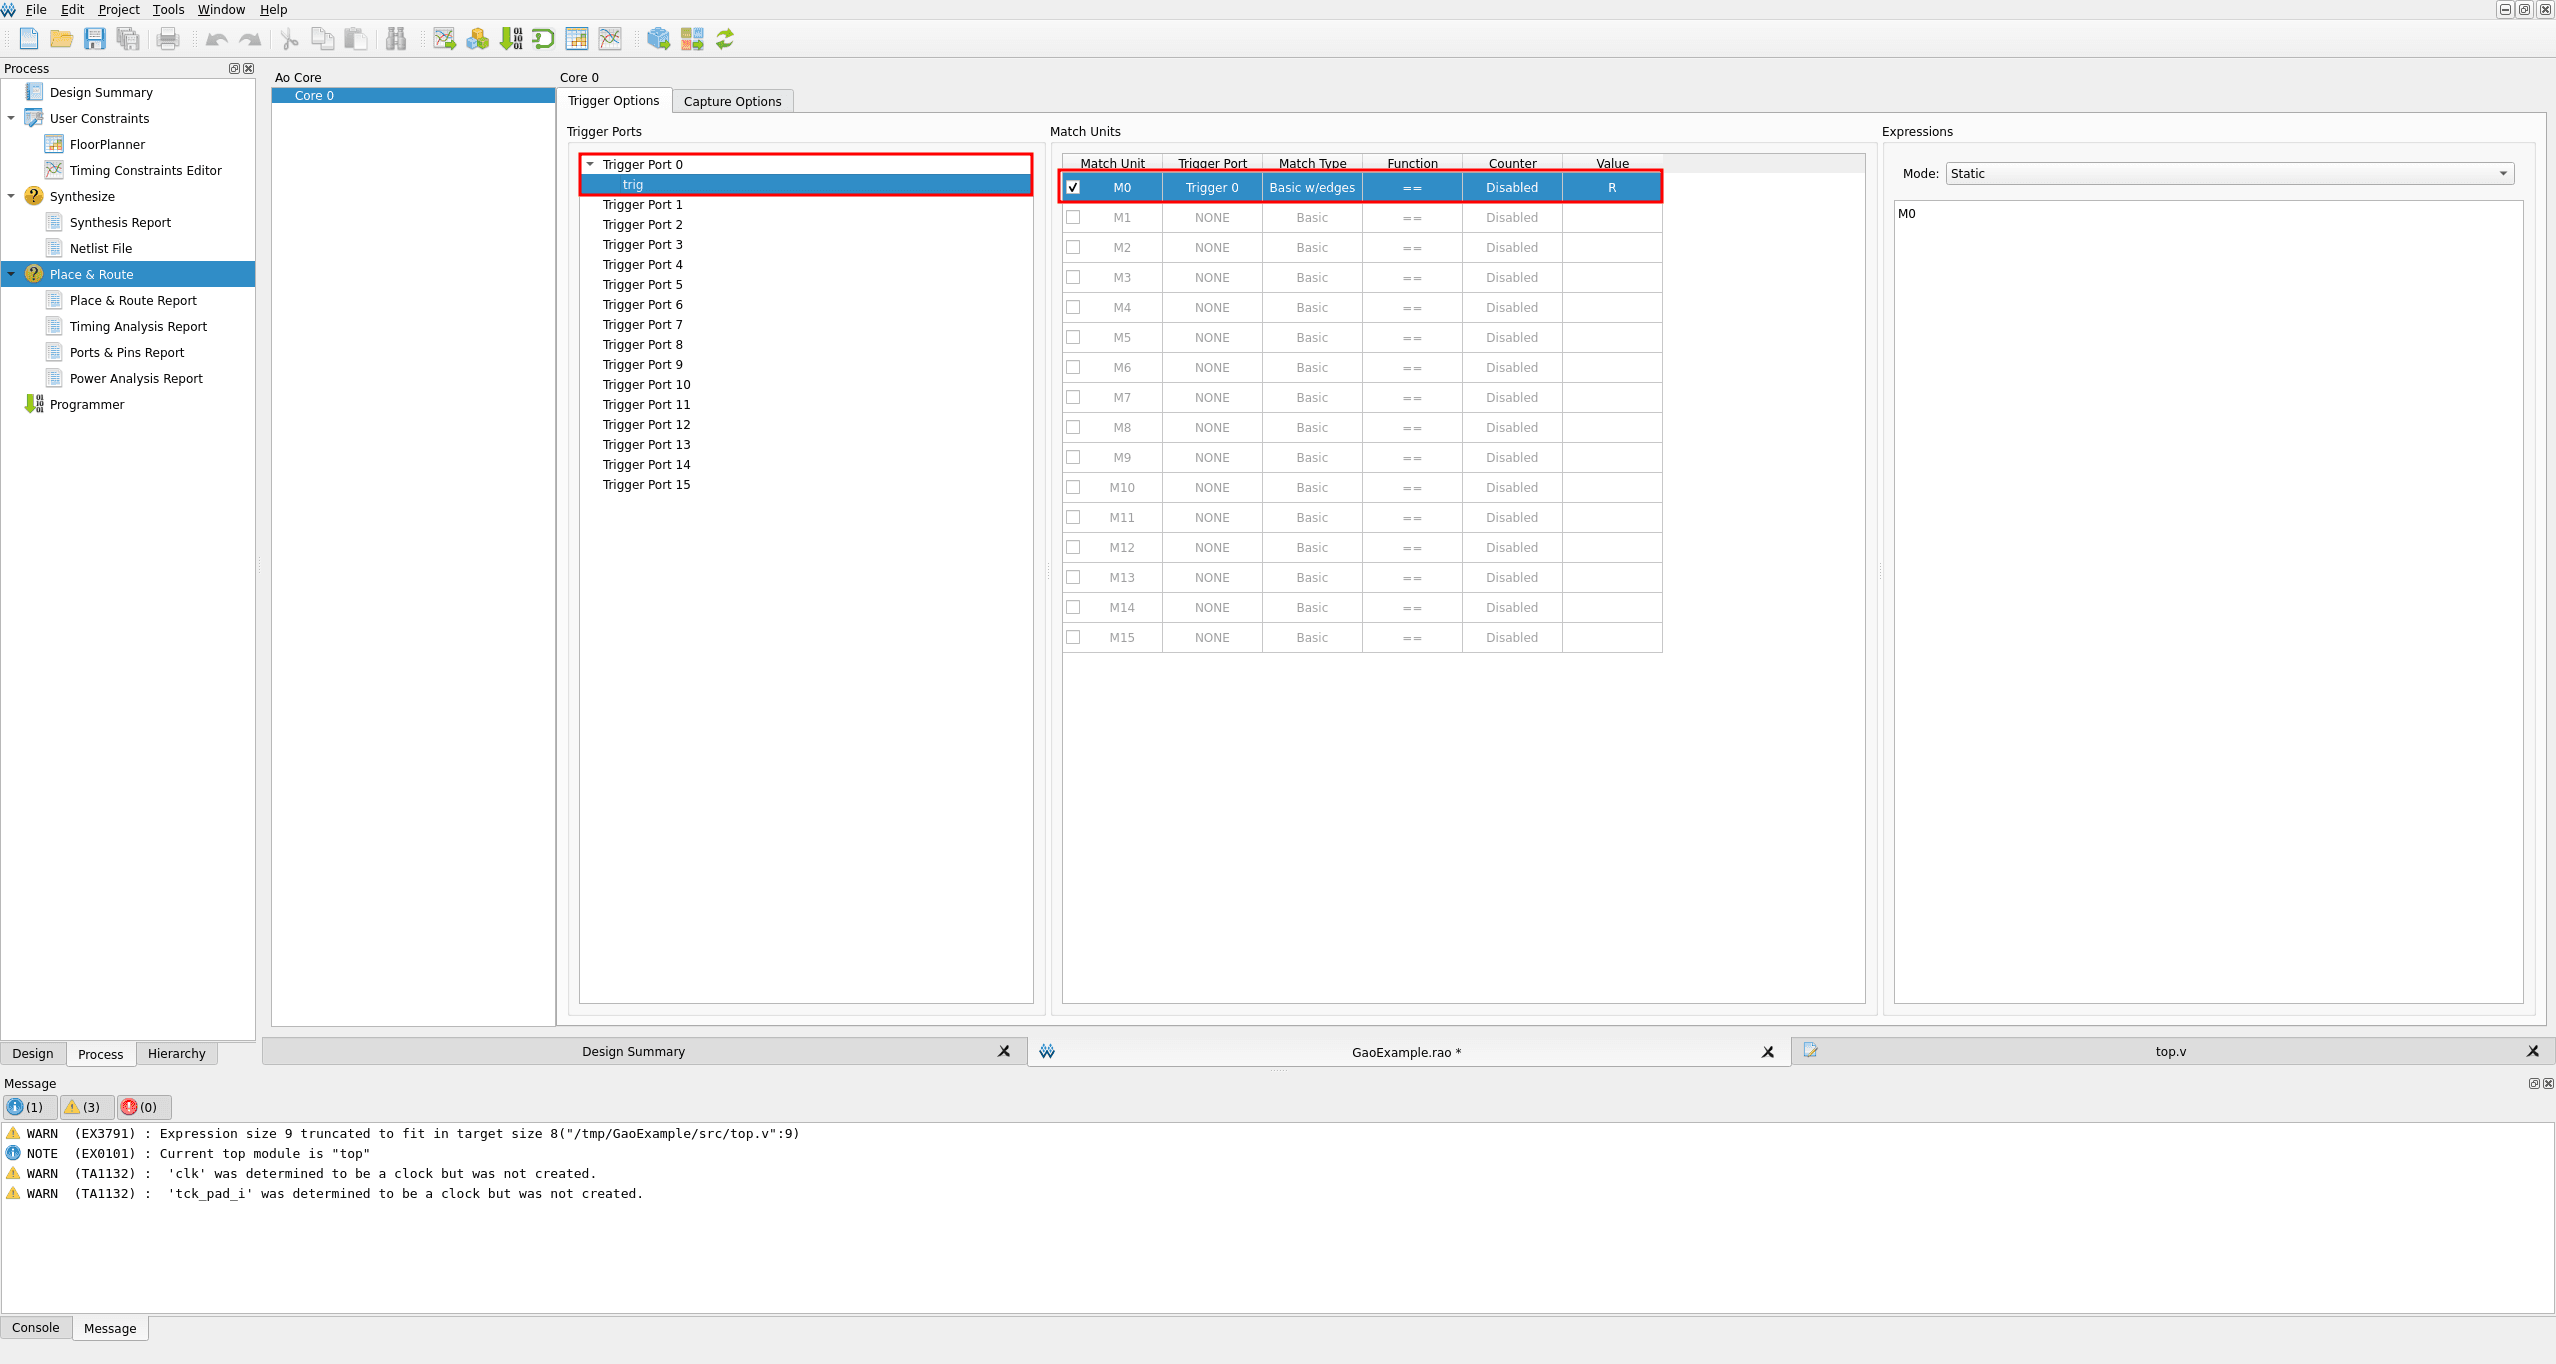Switch to the Capture Options tab
The height and width of the screenshot is (1364, 2556).
click(733, 101)
